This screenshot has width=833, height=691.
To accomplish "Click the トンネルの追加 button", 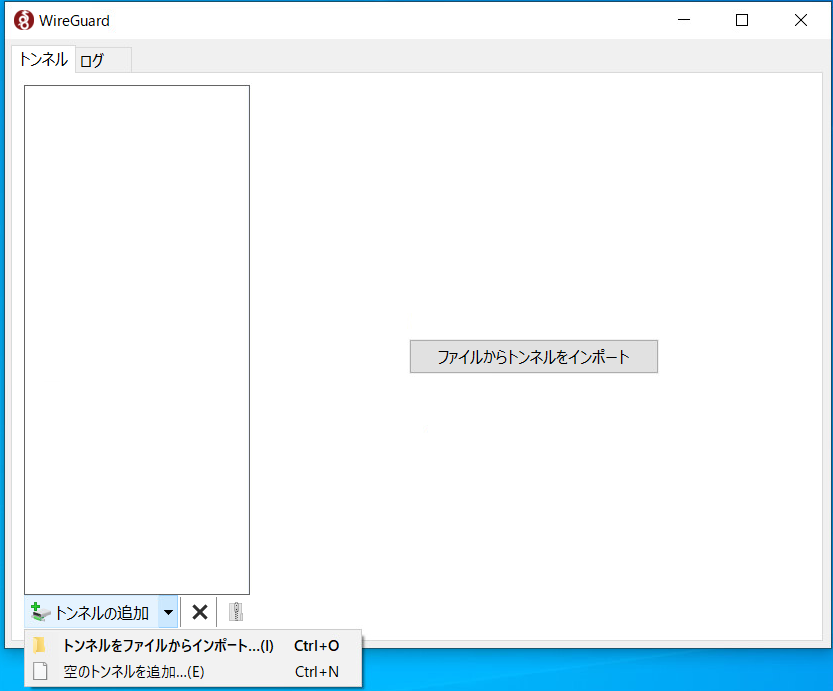I will click(91, 612).
